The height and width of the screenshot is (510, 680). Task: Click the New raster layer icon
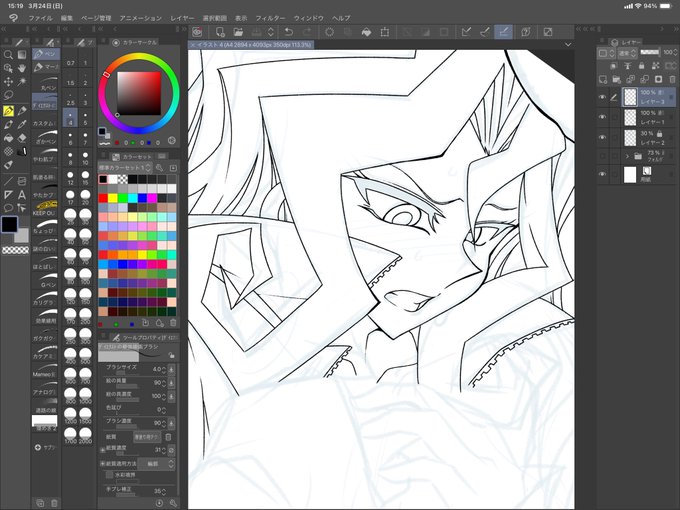pyautogui.click(x=603, y=79)
